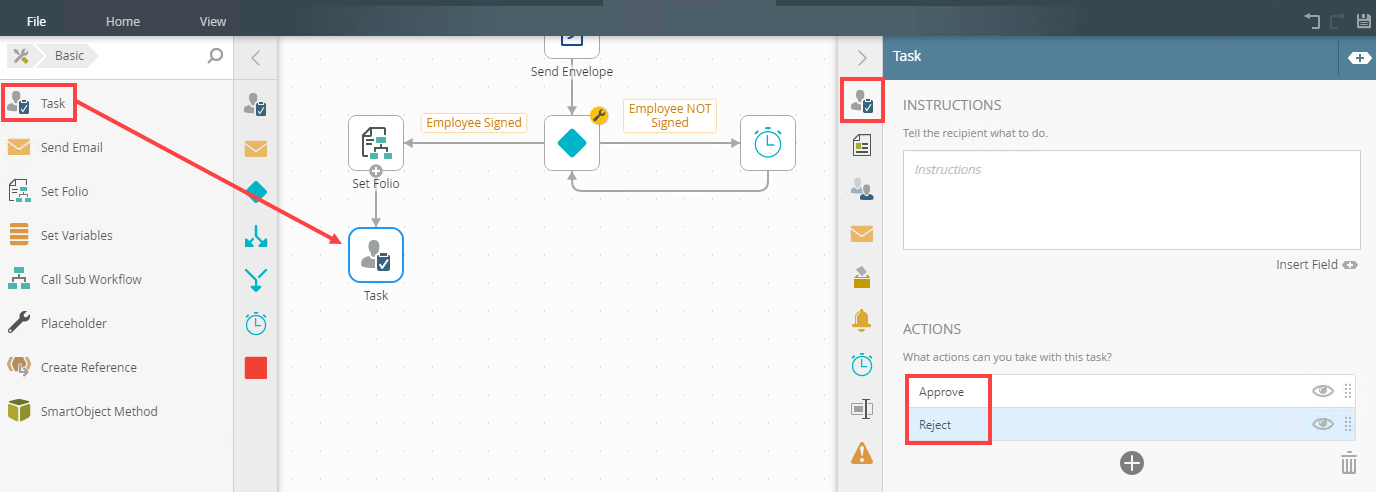The width and height of the screenshot is (1376, 492).
Task: Toggle visibility of the Reject action
Action: (1323, 424)
